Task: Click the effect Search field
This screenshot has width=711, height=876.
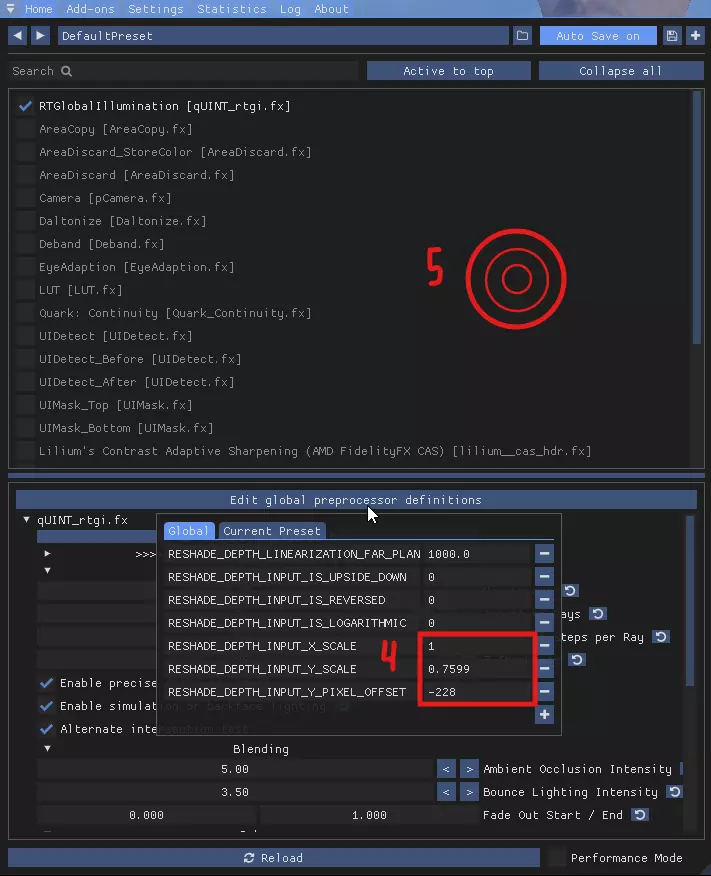Action: (184, 71)
